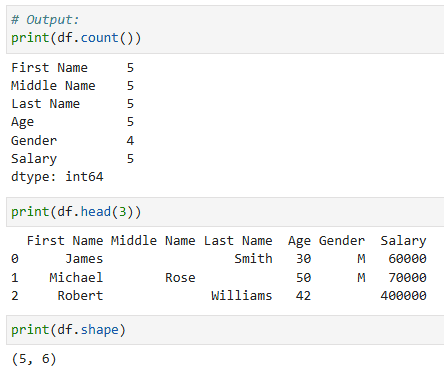Viewport: 444px width, 375px height.
Task: Click the 'First Name' column header in table
Action: pyautogui.click(x=65, y=240)
